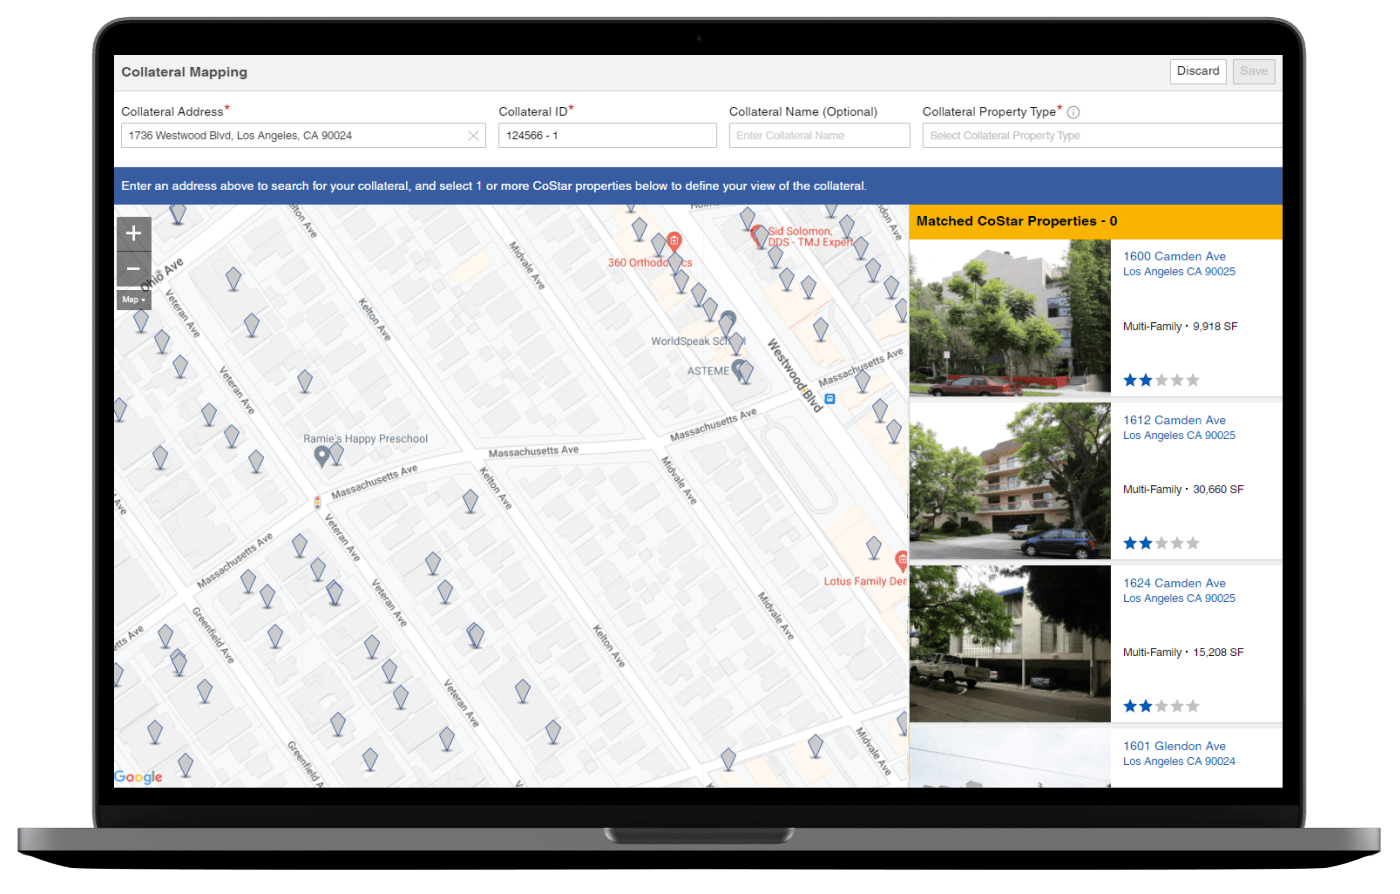Click the bus stop icon on Westwood Blvd
Viewport: 1400px width, 894px height.
click(x=829, y=398)
